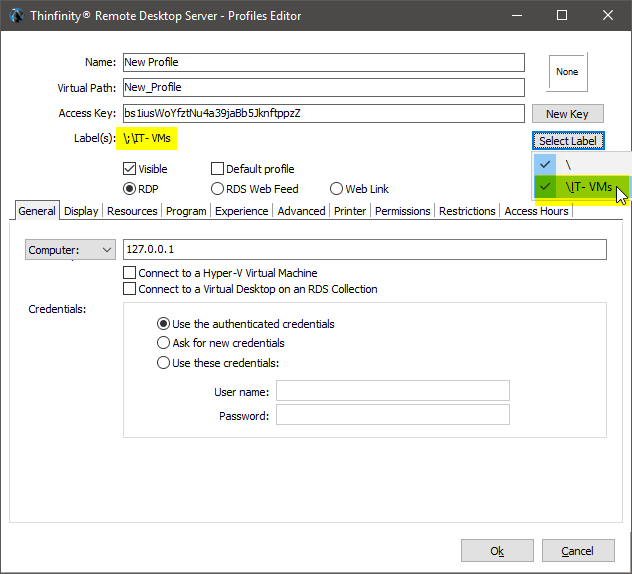Click into the Name field
The width and height of the screenshot is (632, 574).
(324, 62)
